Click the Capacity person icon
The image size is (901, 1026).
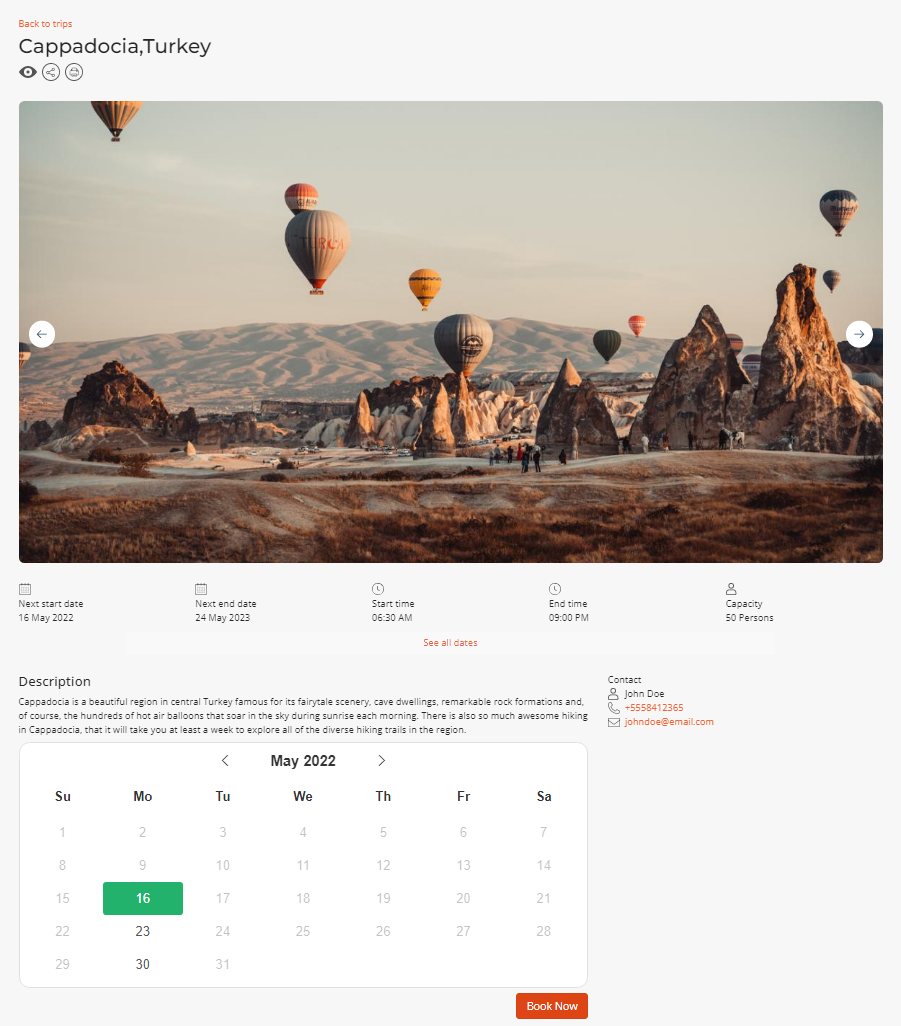click(x=731, y=589)
